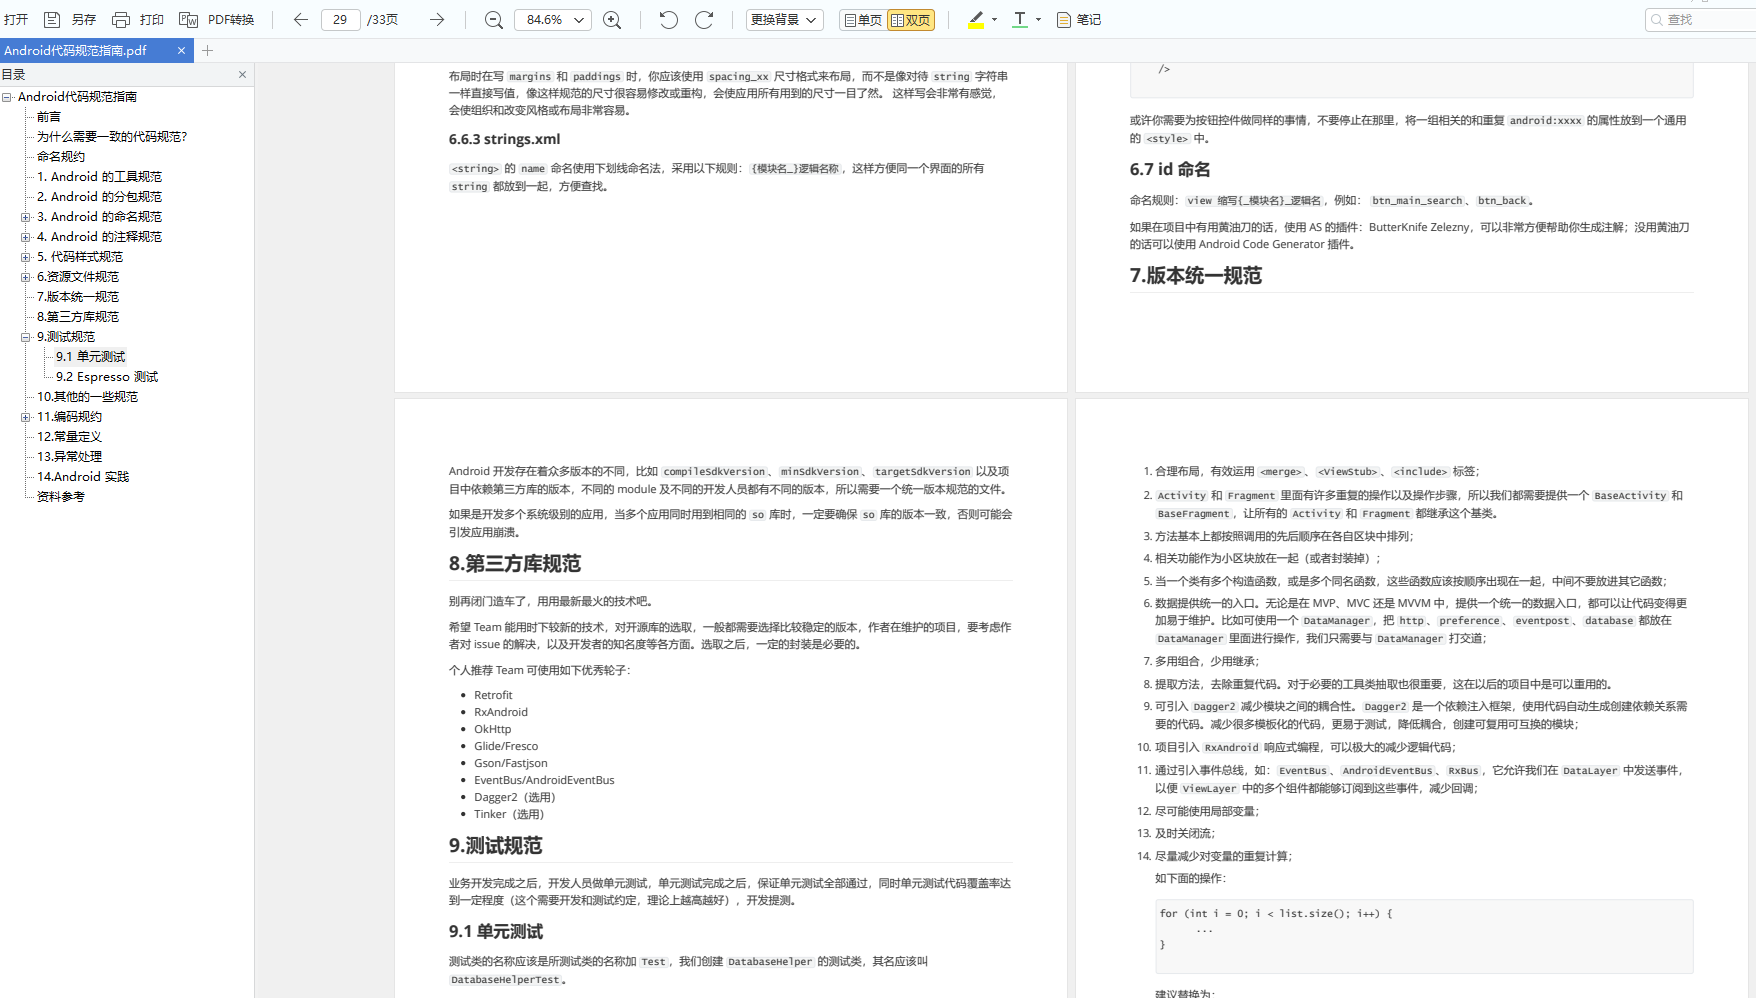The width and height of the screenshot is (1756, 998).
Task: Close the Android代码规范指南.pdf tab
Action: pos(181,50)
